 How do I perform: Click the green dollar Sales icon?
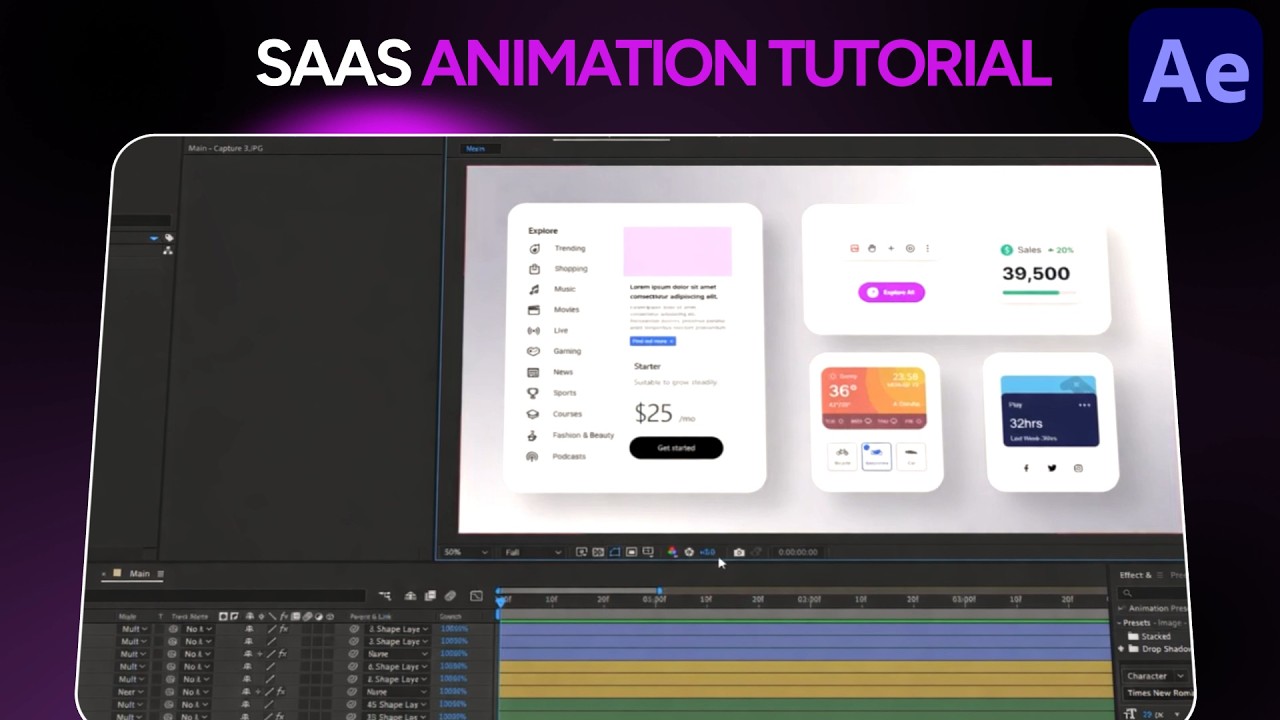coord(1007,250)
